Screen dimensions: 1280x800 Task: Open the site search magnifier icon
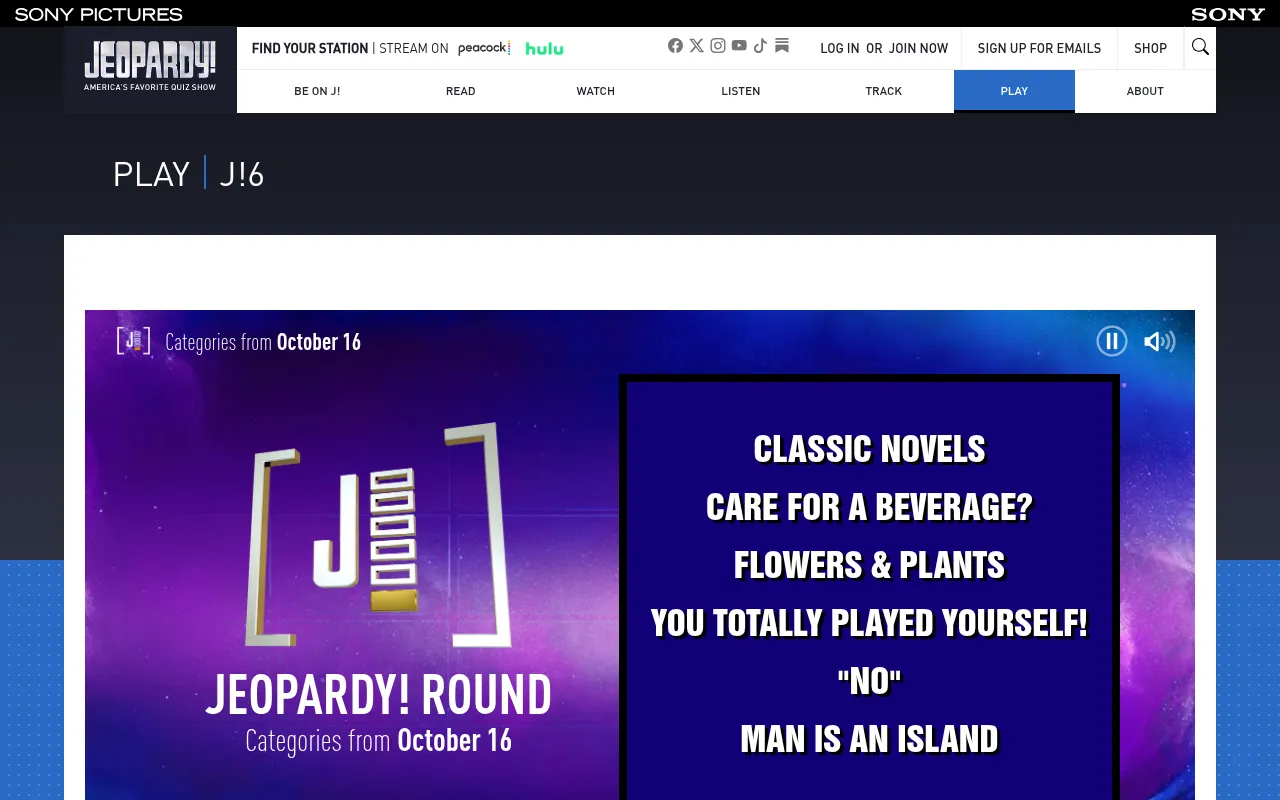1200,47
